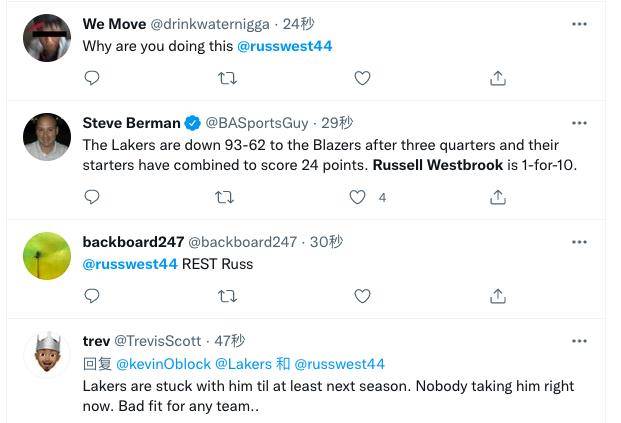Open more options on trev's tweet

click(579, 341)
